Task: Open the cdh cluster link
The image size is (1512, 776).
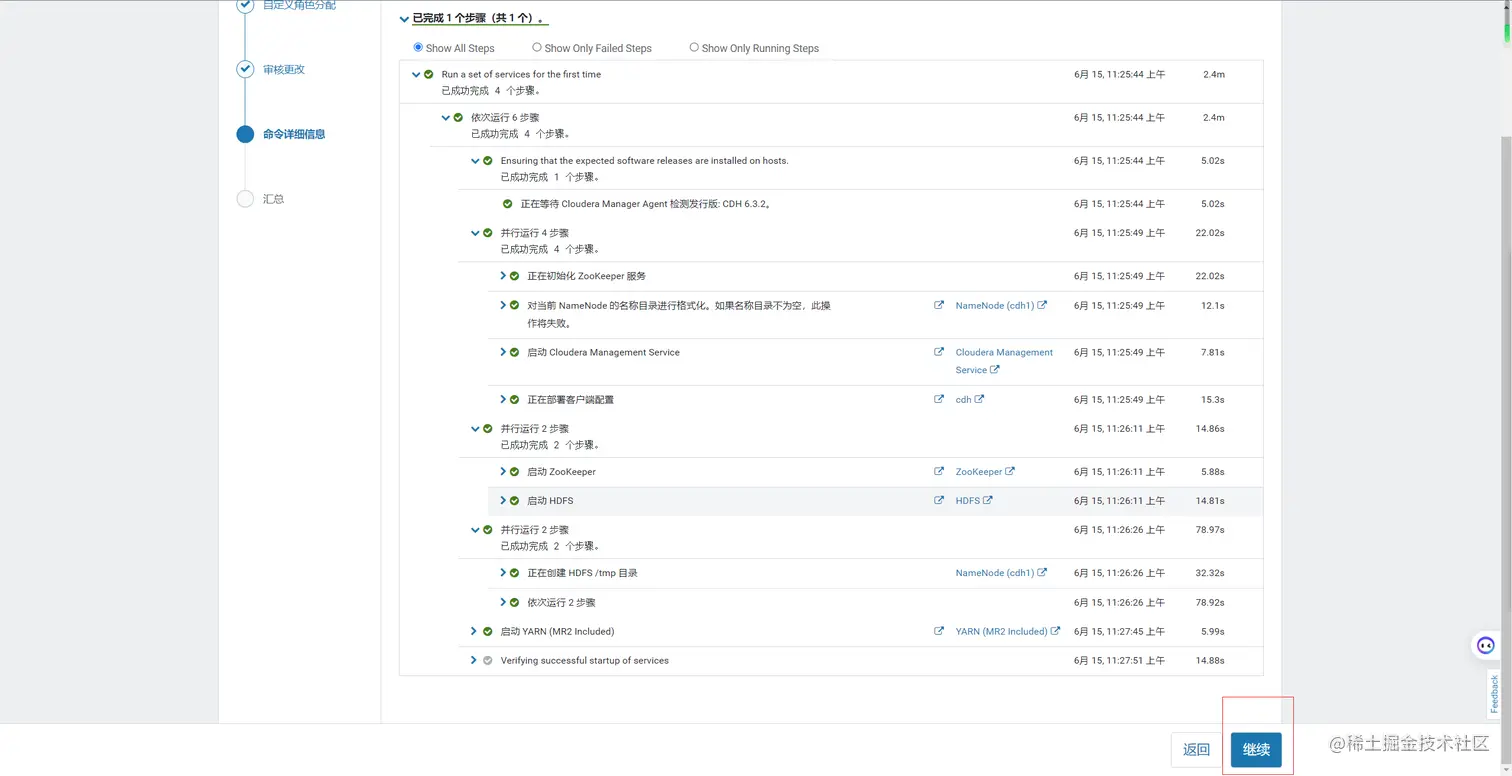Action: coord(963,399)
